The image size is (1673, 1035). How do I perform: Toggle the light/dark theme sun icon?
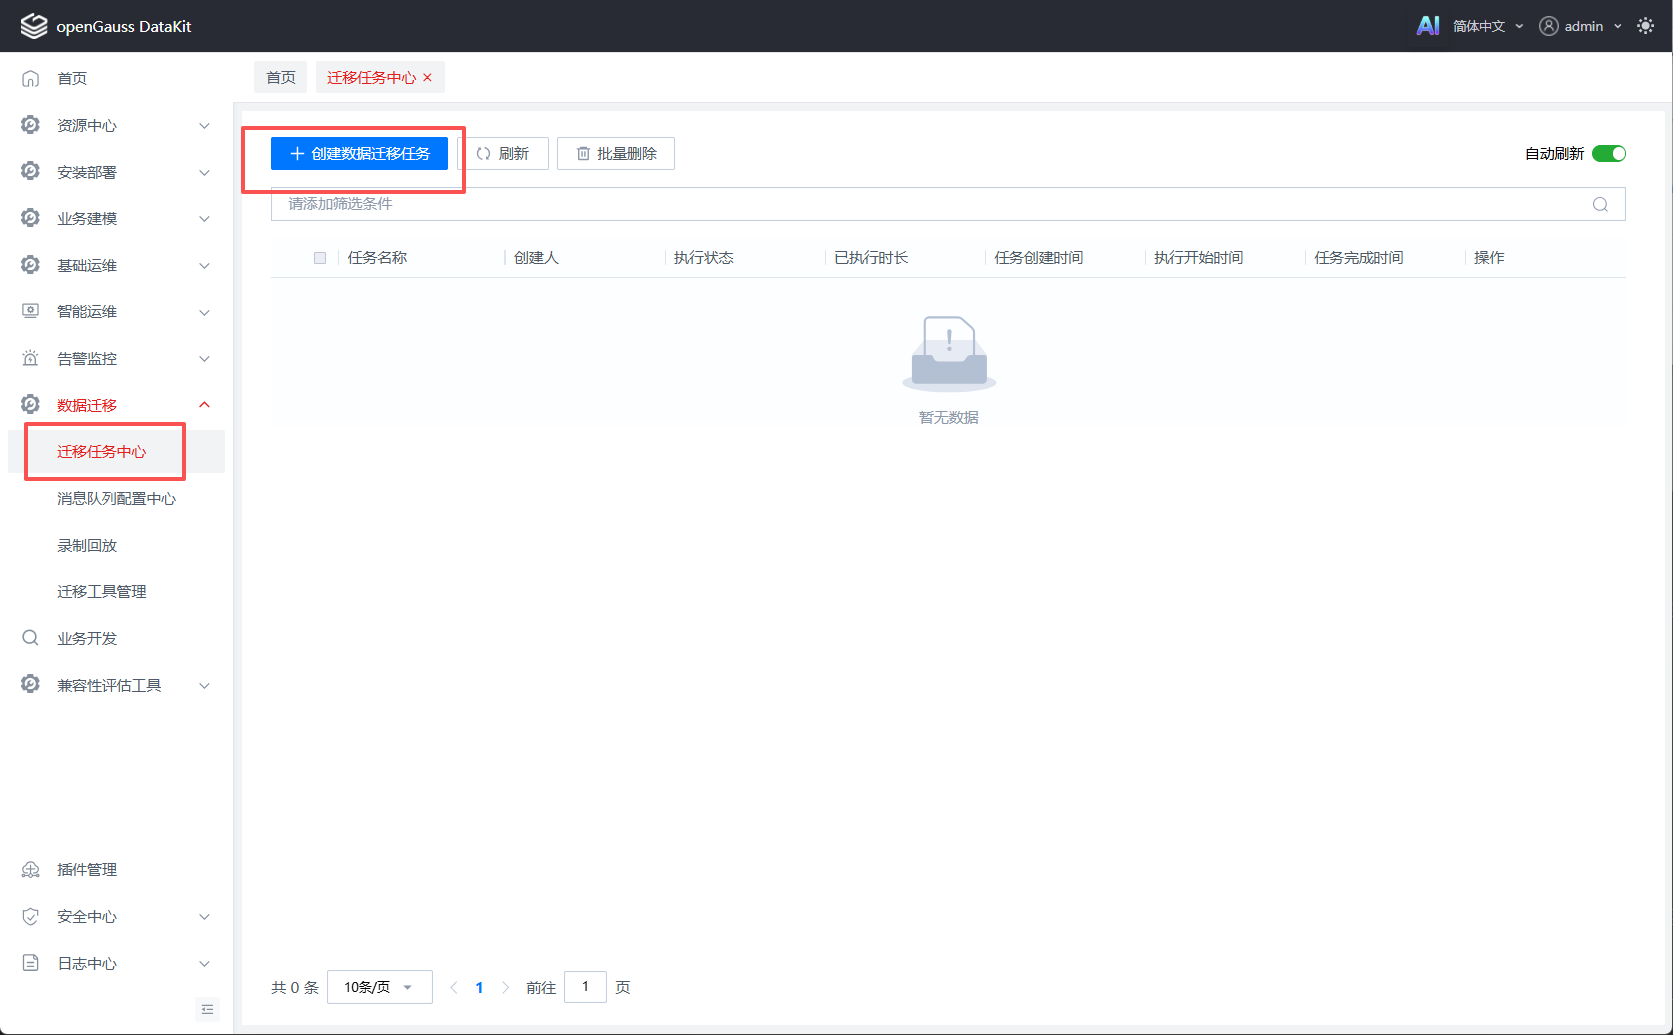coord(1645,26)
